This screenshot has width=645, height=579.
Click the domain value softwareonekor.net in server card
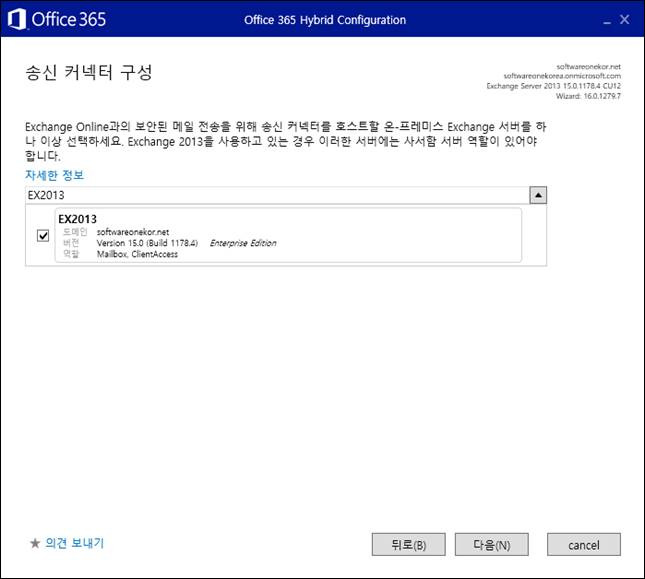(x=133, y=232)
